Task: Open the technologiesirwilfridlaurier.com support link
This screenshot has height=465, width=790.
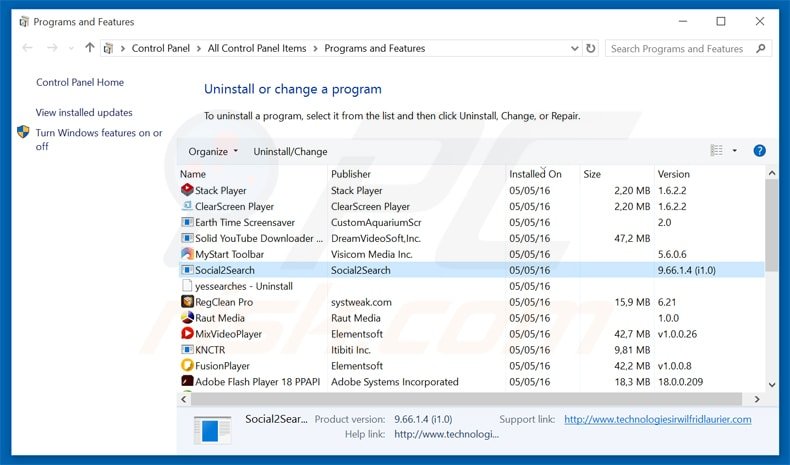Action: click(657, 419)
